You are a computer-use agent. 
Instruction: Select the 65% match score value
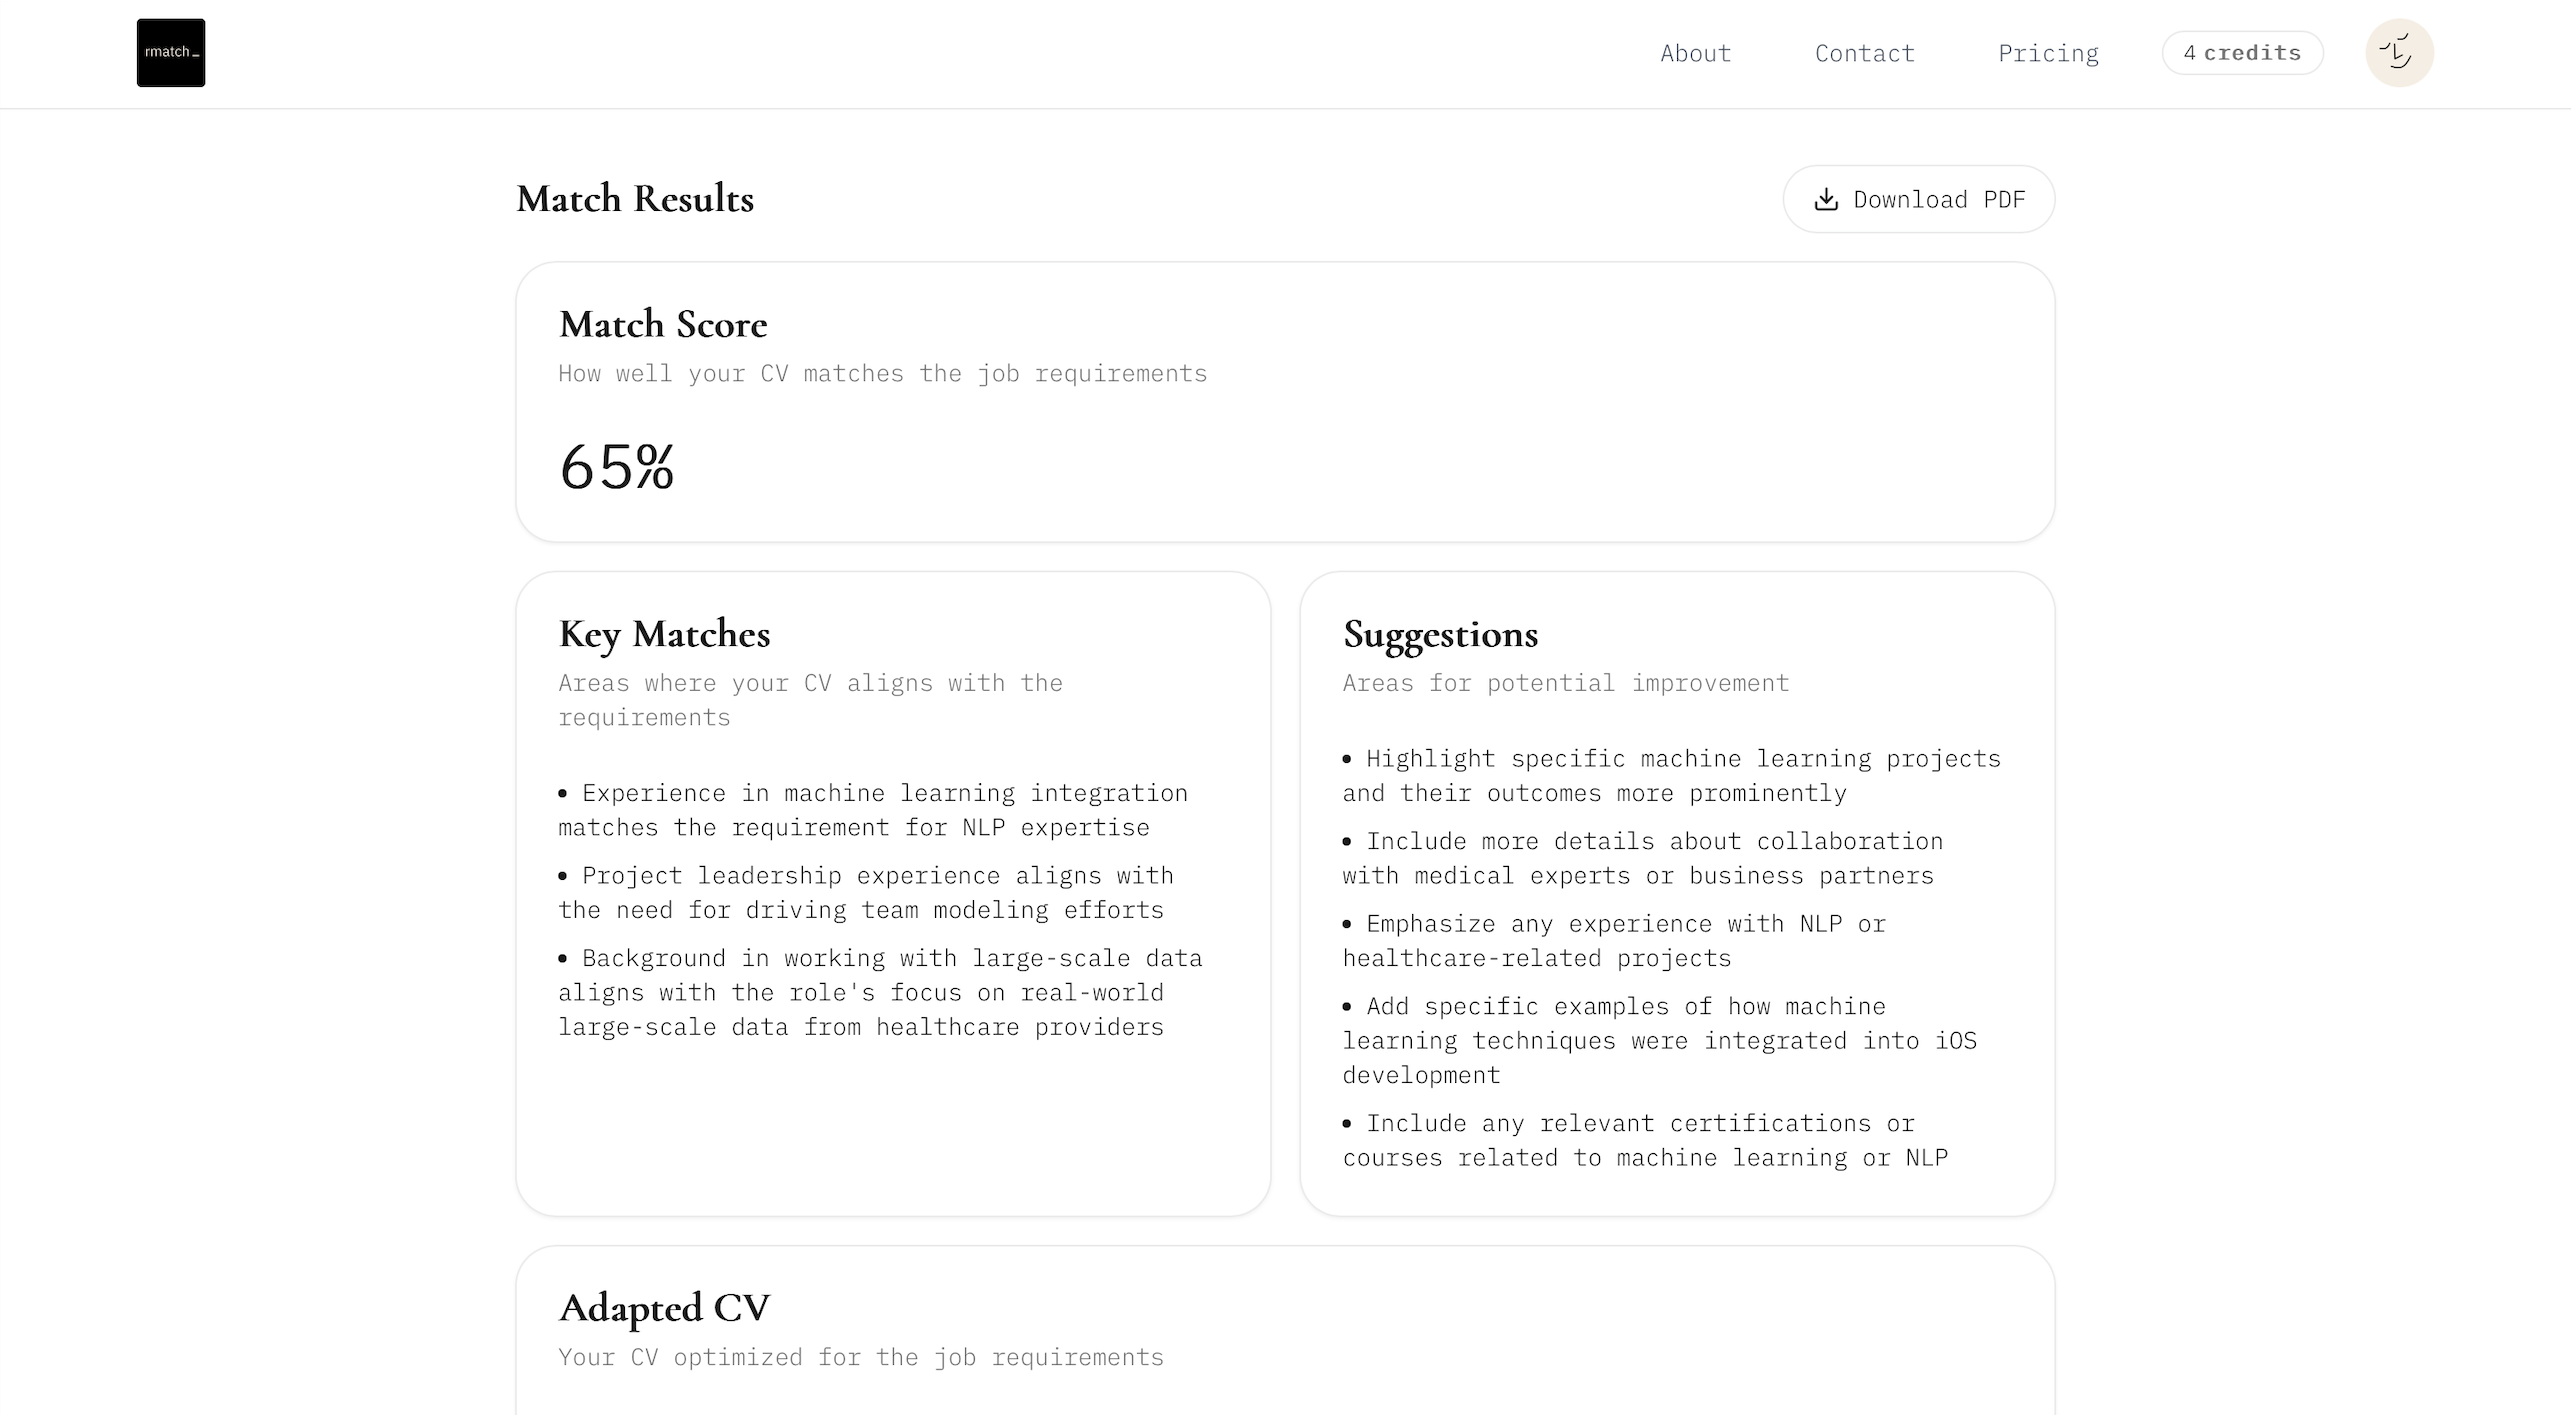click(x=617, y=467)
